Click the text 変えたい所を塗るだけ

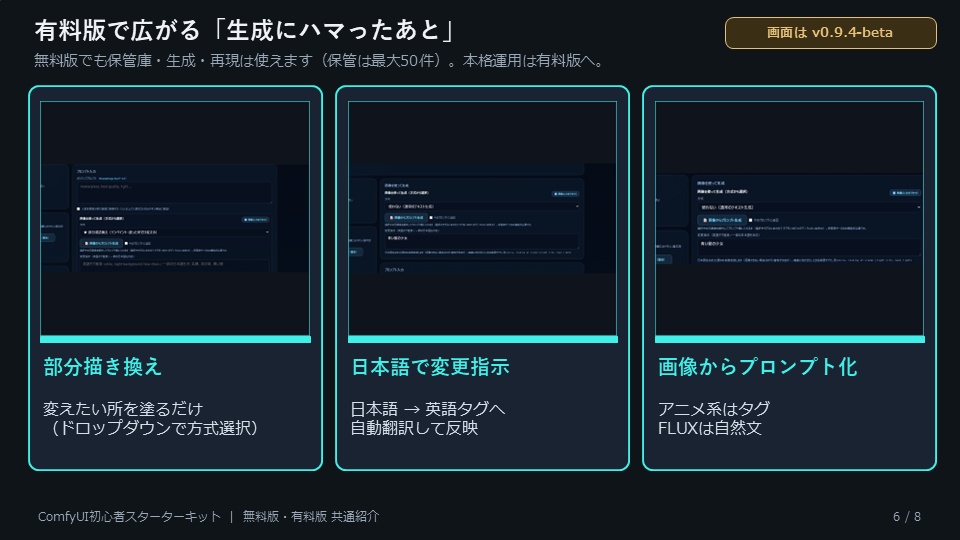click(123, 408)
